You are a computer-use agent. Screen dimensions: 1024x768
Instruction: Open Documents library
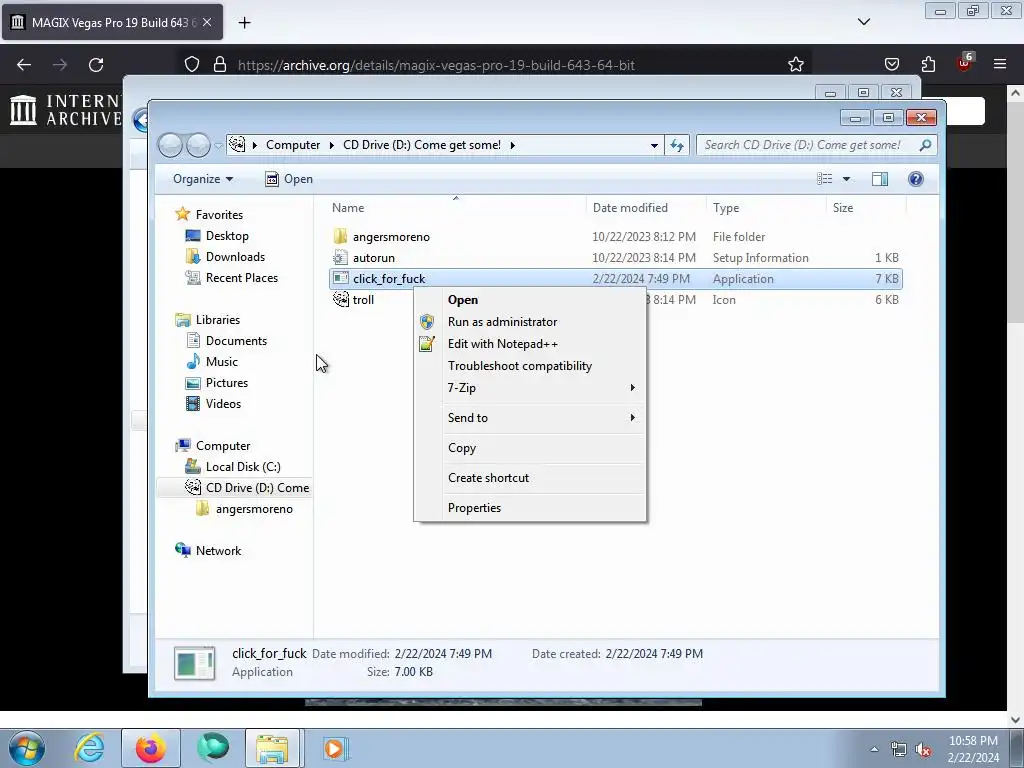pos(236,341)
